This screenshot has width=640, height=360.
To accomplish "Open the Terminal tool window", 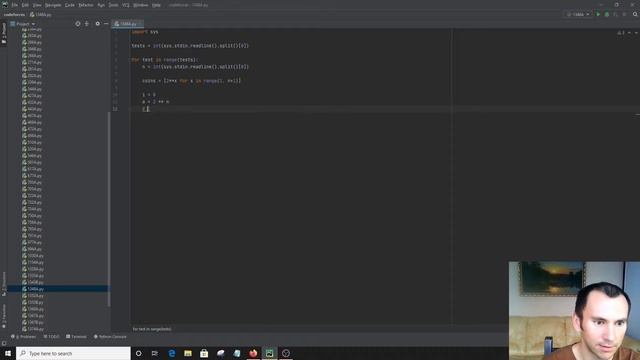I will 76,337.
